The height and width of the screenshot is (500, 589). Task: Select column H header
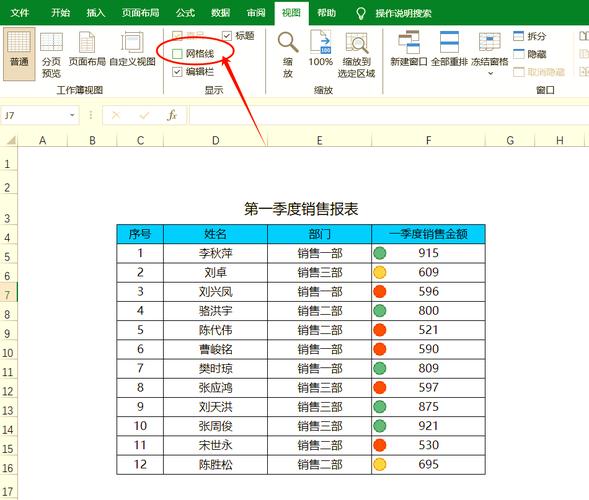point(560,140)
